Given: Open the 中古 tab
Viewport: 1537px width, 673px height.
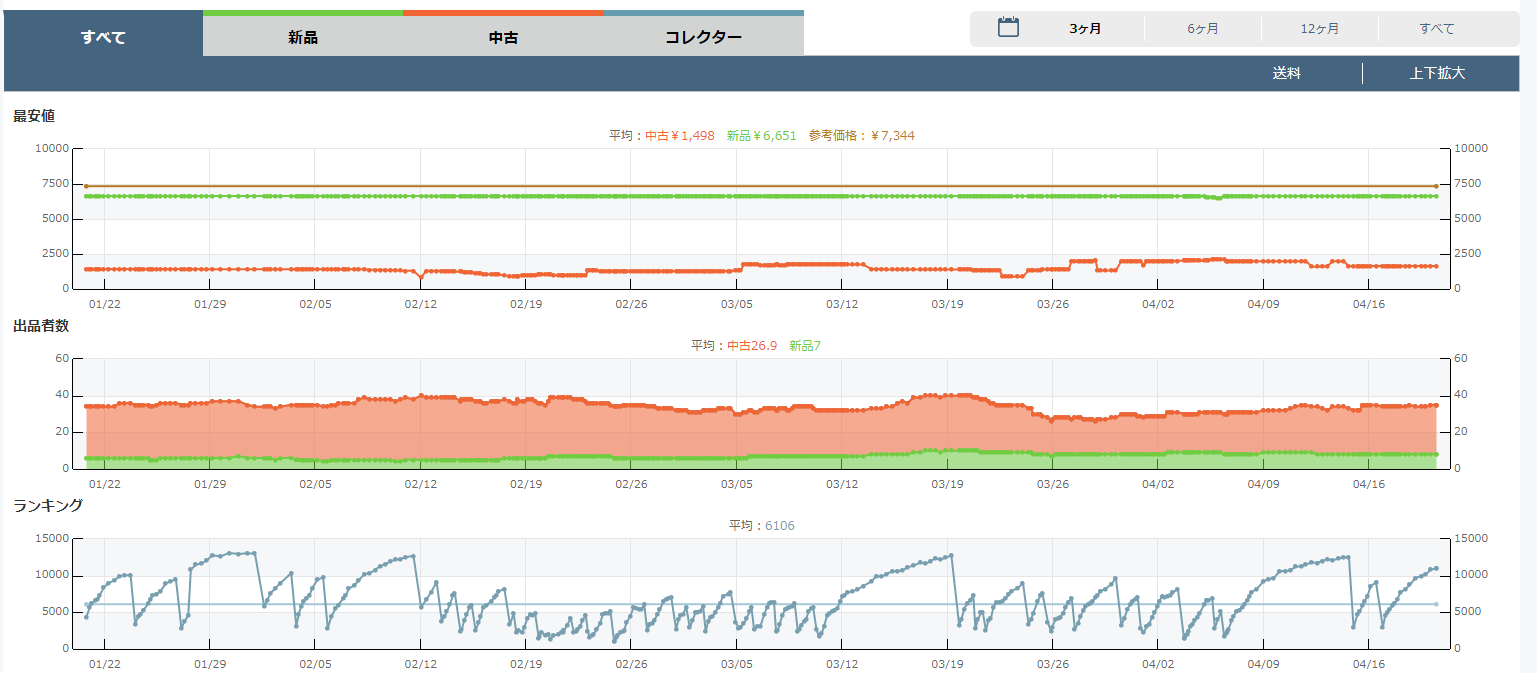Looking at the screenshot, I should click(503, 38).
